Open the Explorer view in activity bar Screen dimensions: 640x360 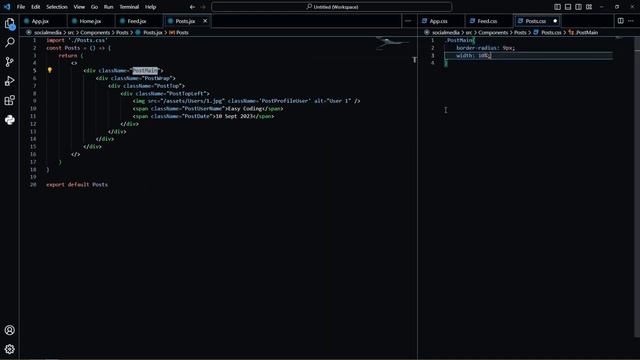coord(10,24)
